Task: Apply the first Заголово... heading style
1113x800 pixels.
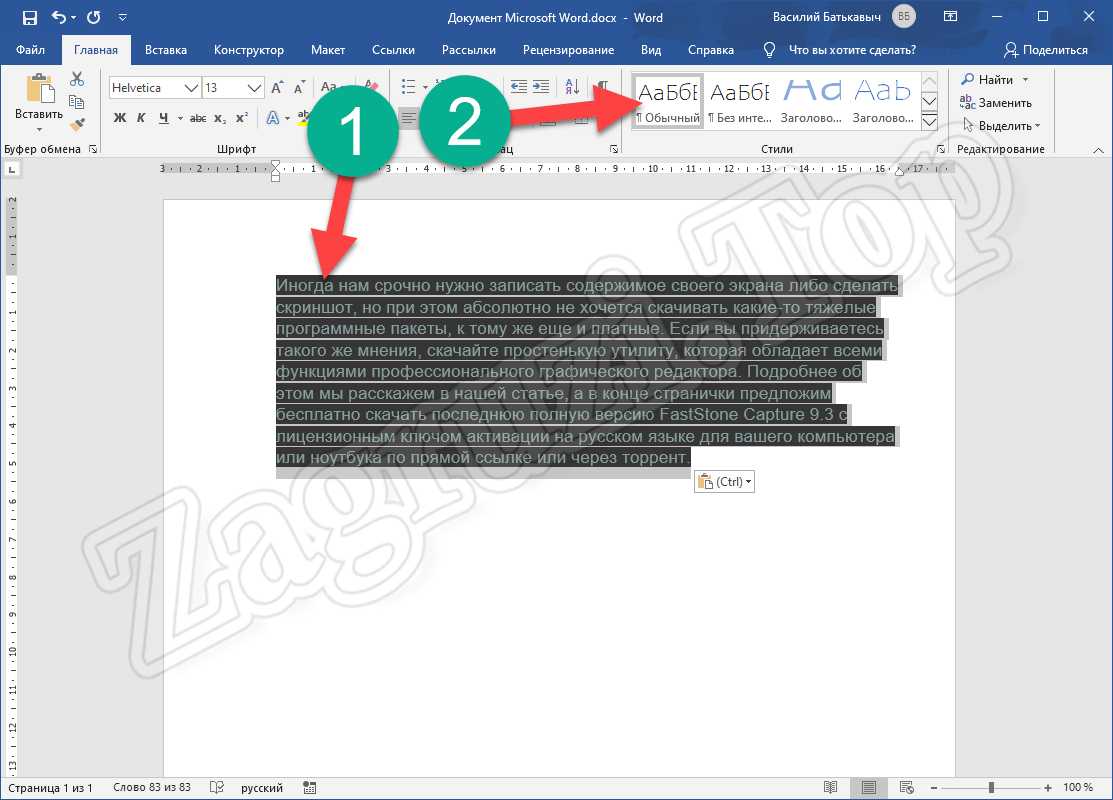Action: coord(812,101)
